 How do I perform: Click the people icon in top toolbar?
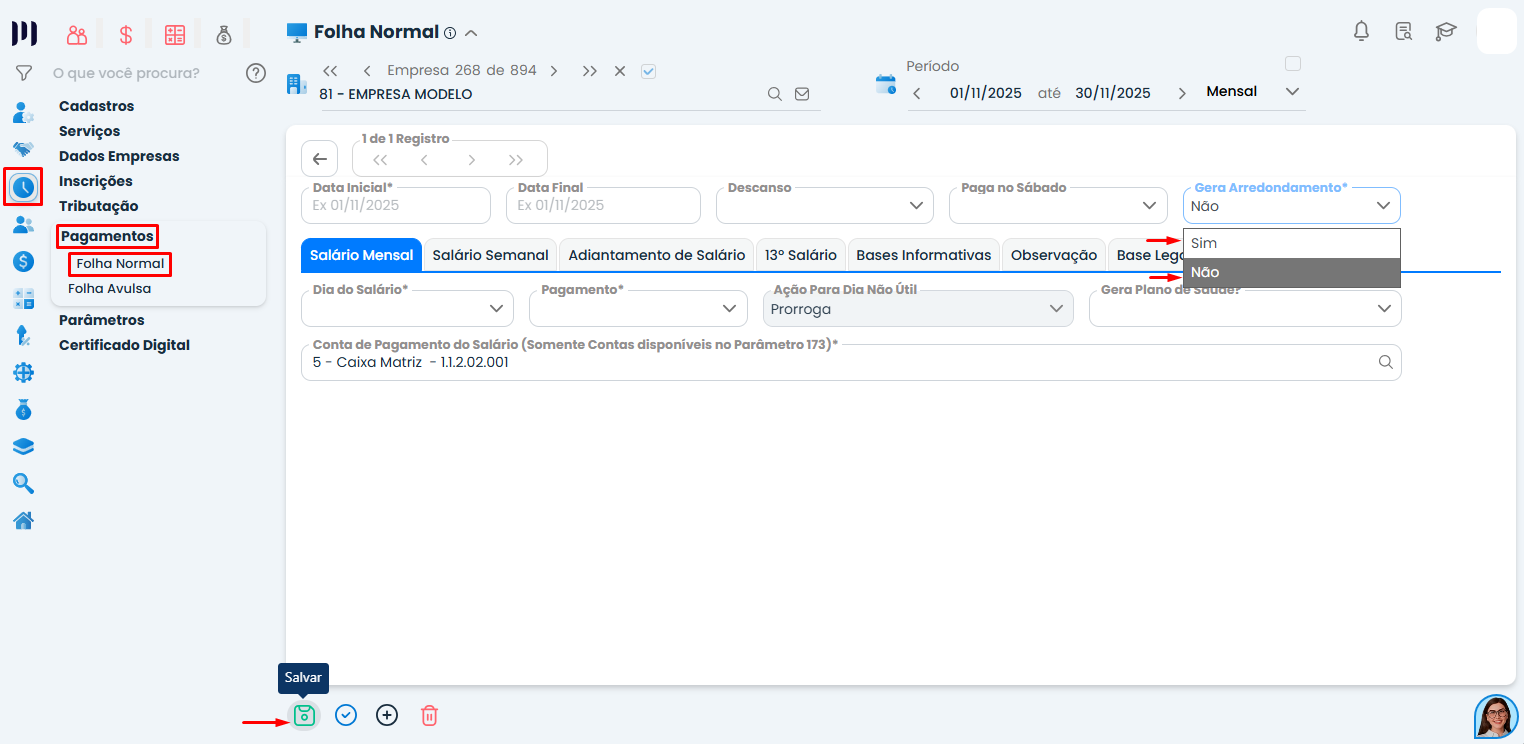(x=77, y=35)
